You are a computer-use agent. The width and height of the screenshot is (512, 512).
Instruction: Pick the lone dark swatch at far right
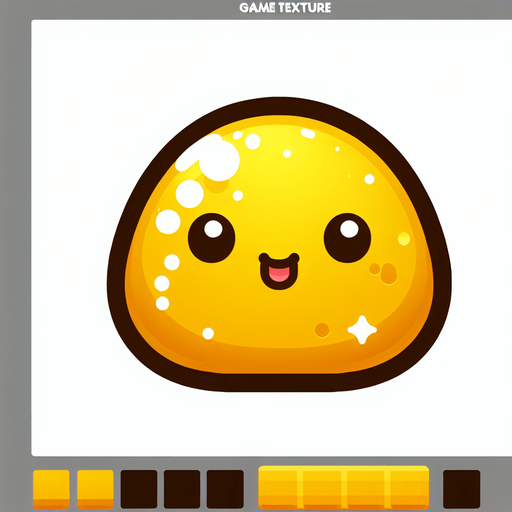(x=462, y=489)
